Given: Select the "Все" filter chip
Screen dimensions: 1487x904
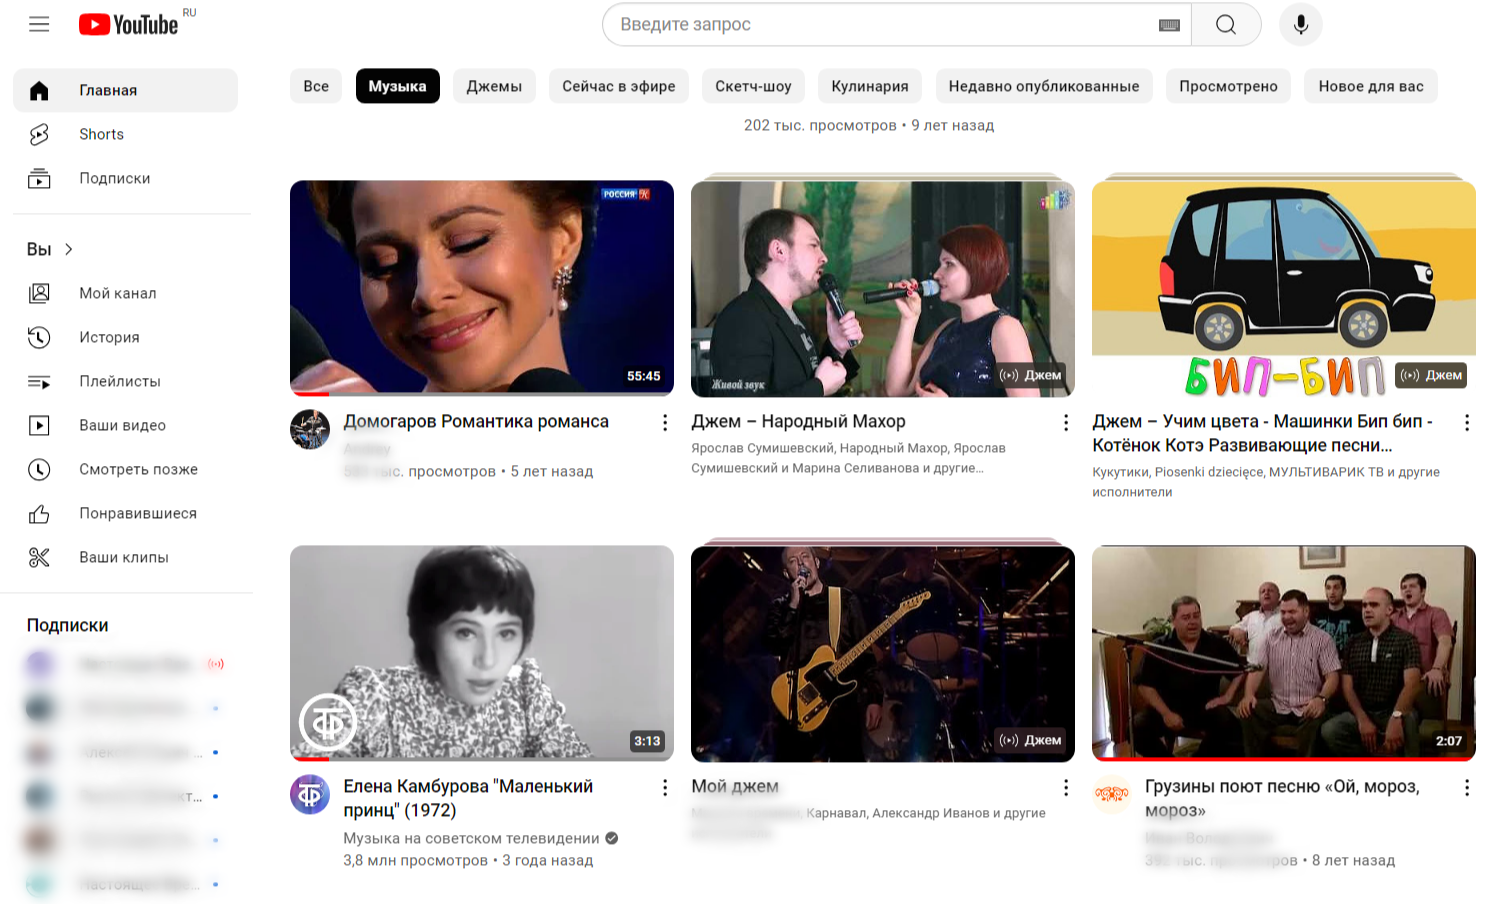Looking at the screenshot, I should pyautogui.click(x=316, y=86).
